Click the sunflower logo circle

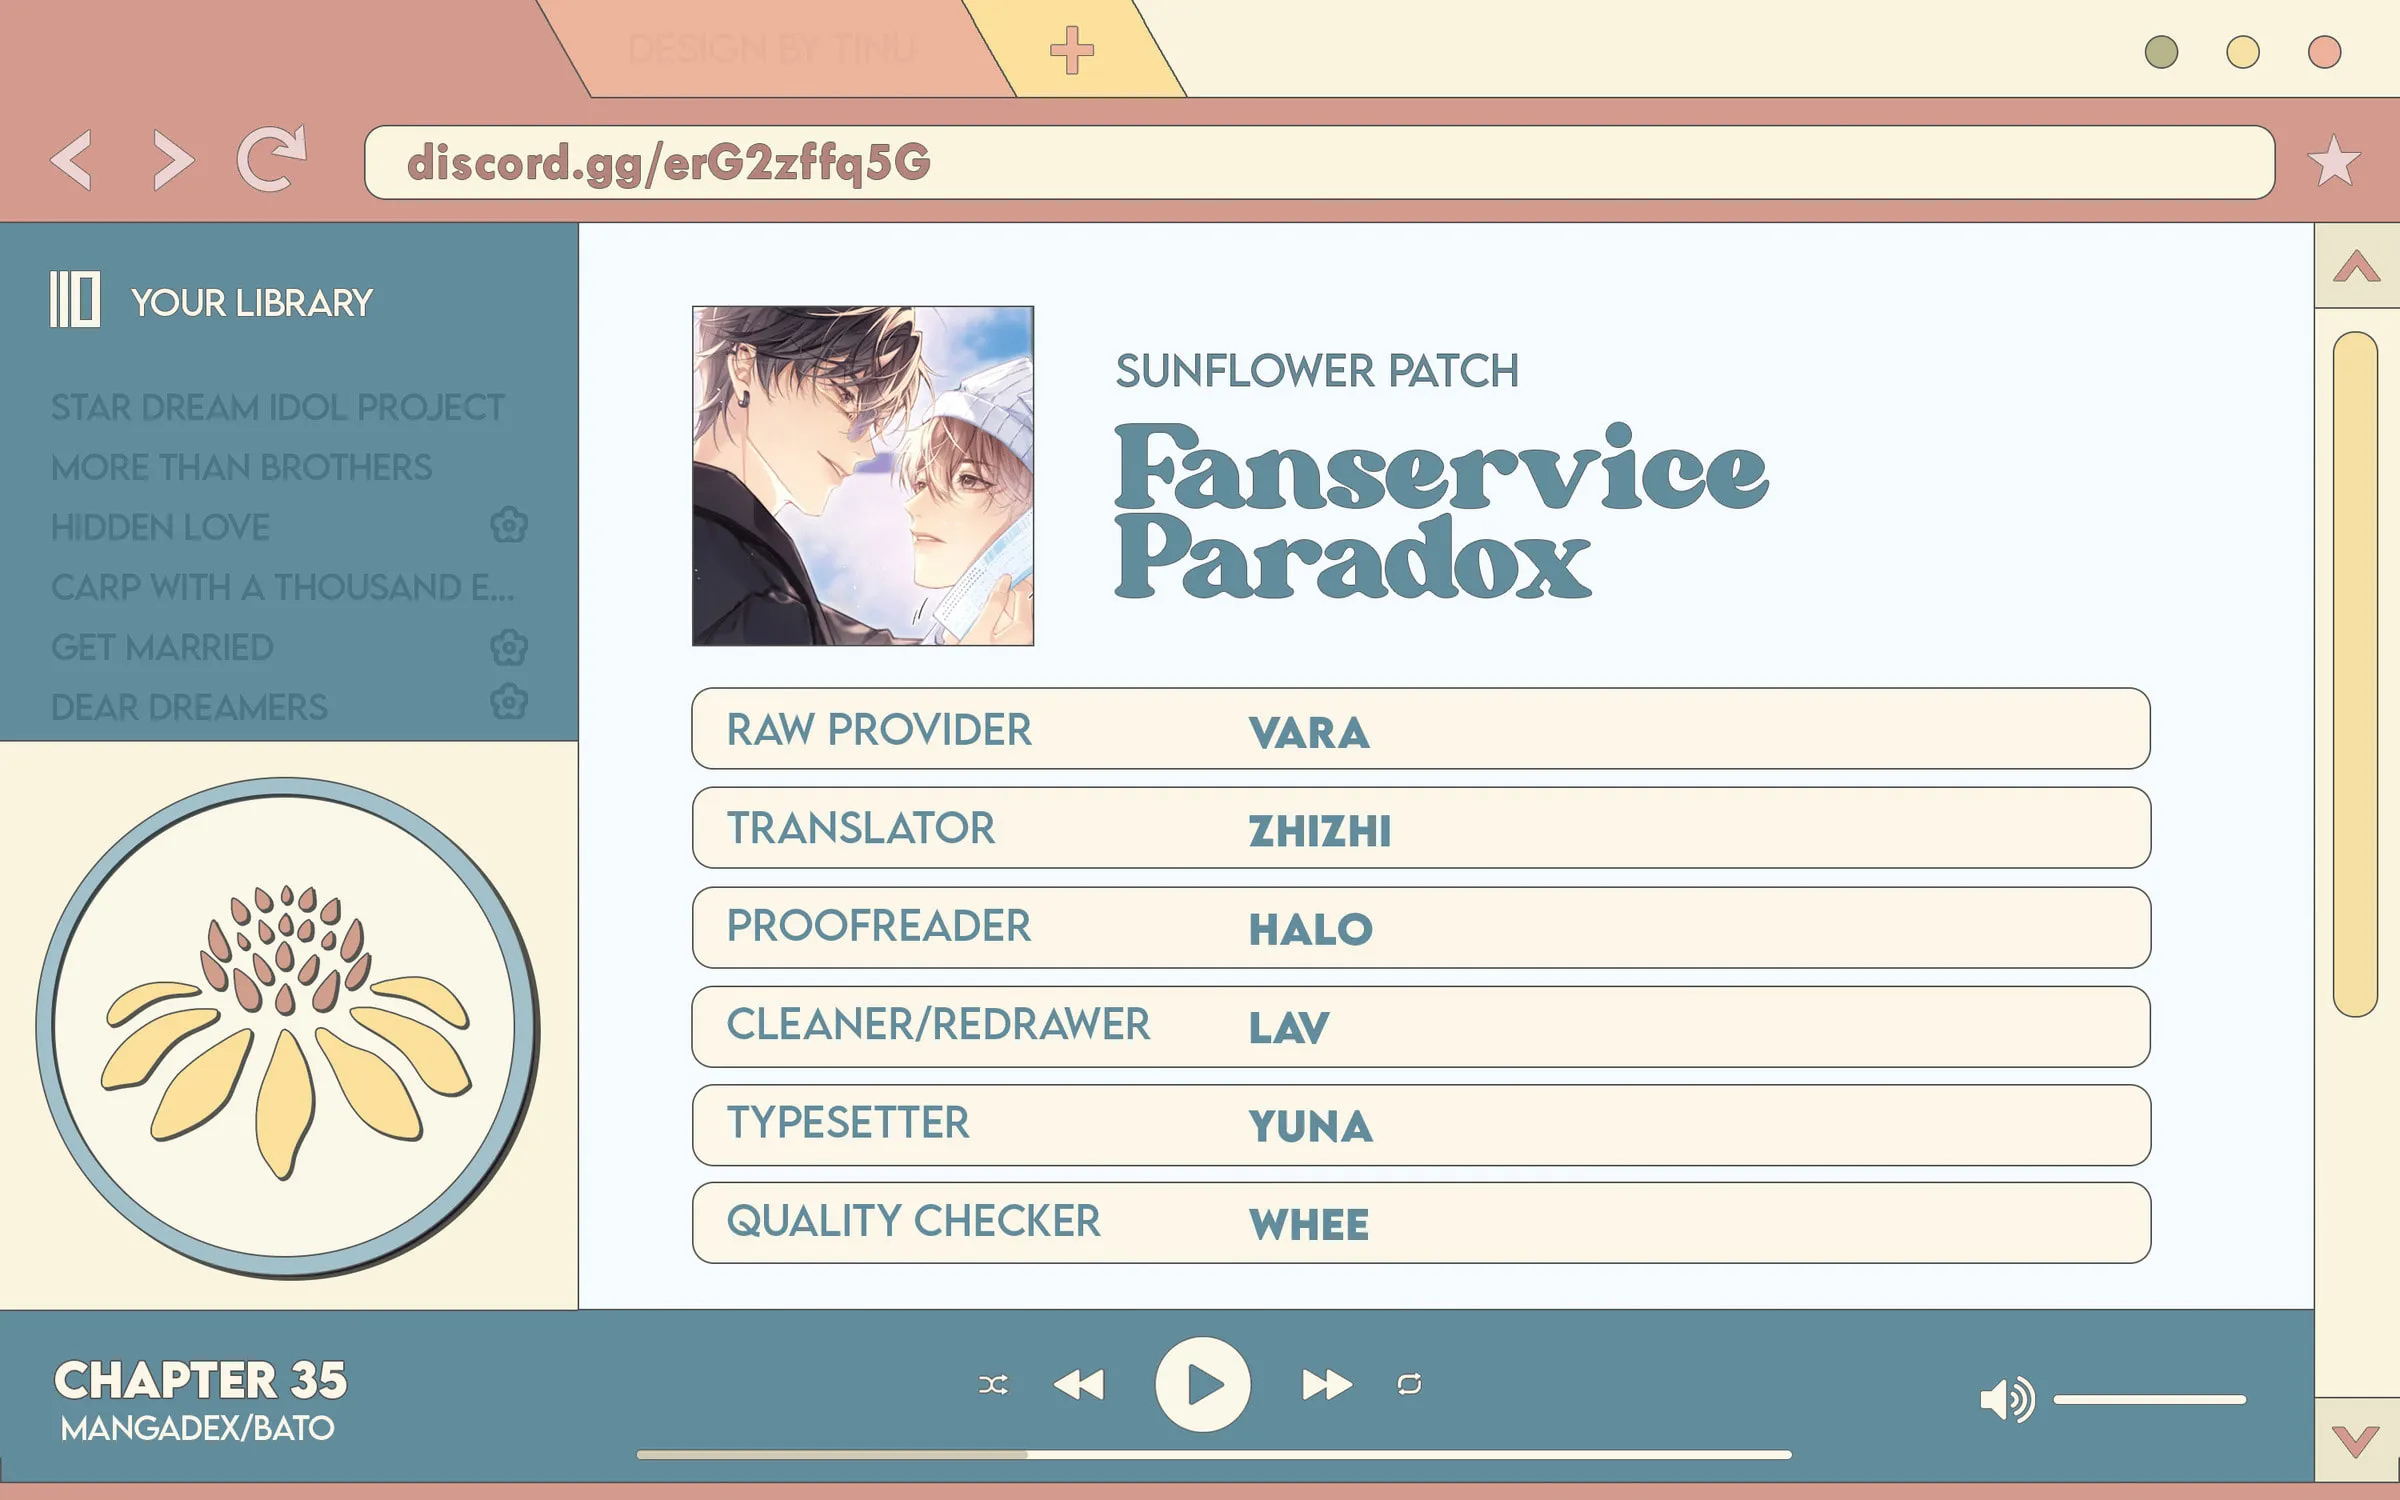(x=287, y=1027)
